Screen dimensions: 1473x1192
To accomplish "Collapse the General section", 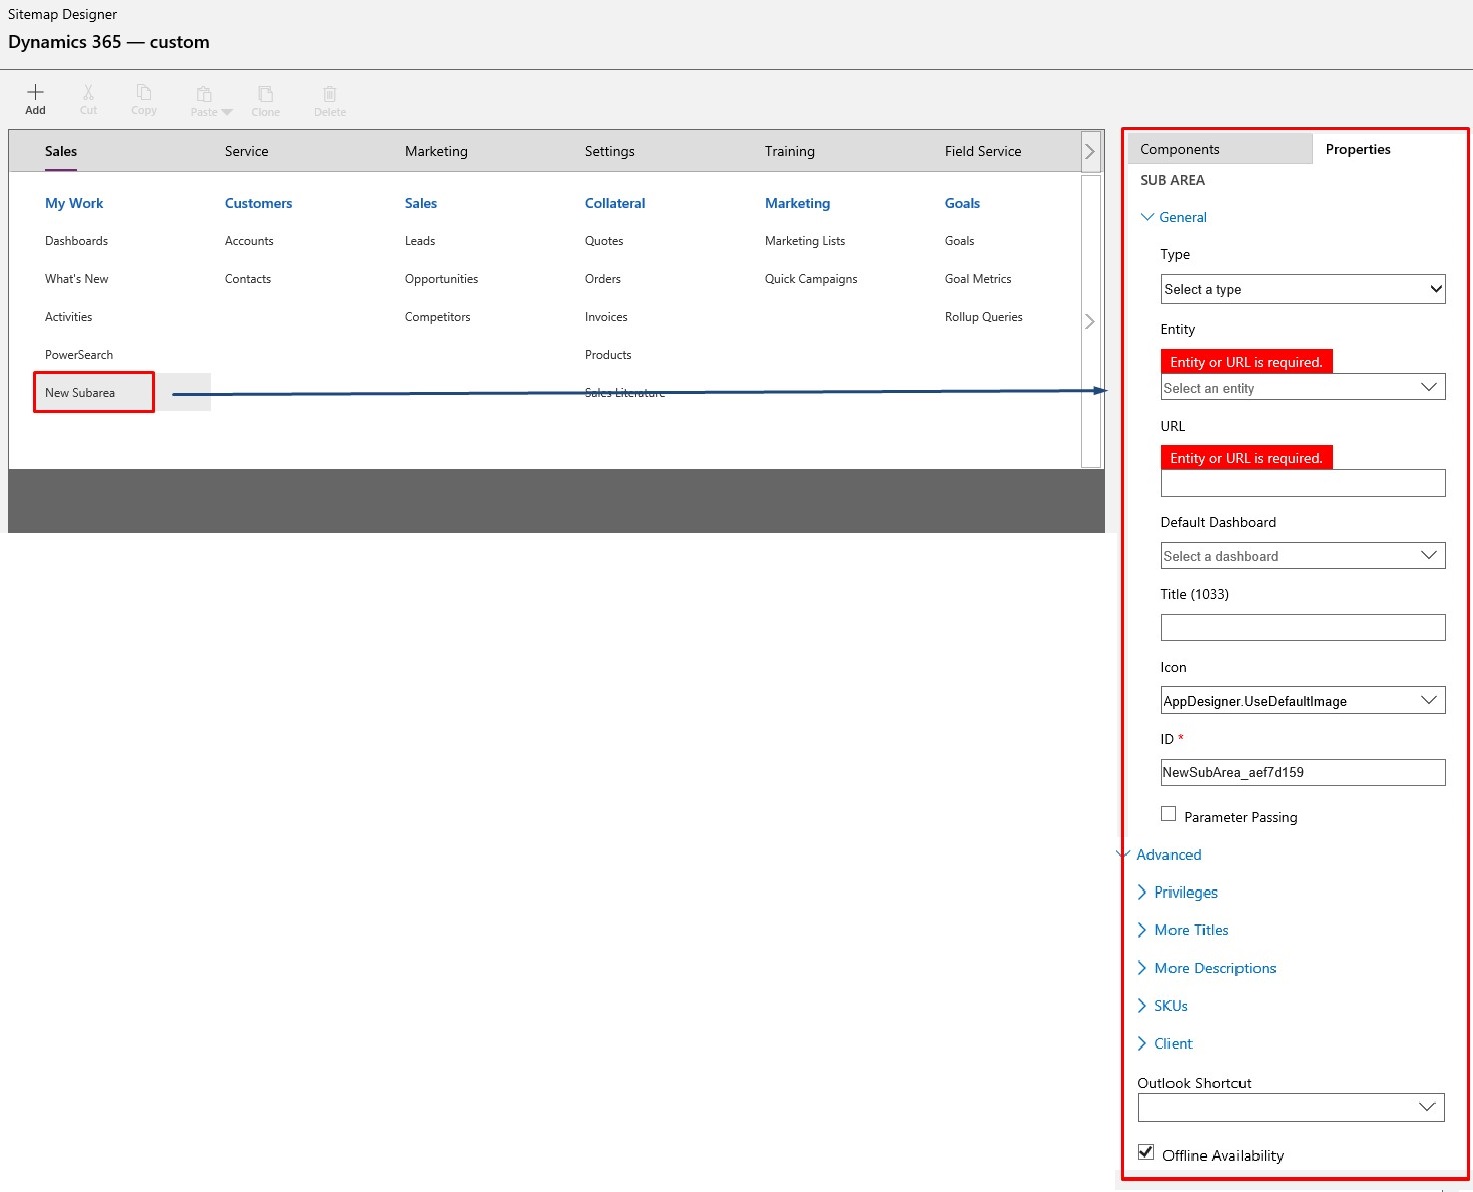I will (1174, 217).
